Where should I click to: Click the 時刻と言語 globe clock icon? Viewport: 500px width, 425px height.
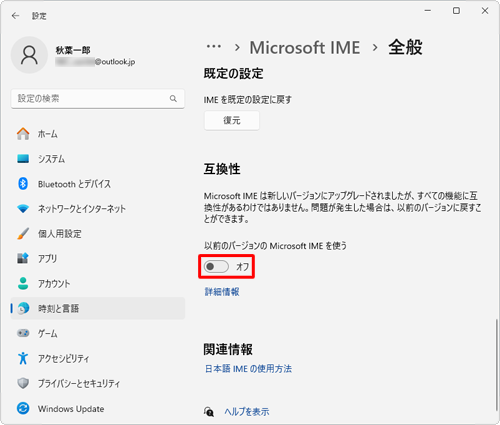[23, 308]
